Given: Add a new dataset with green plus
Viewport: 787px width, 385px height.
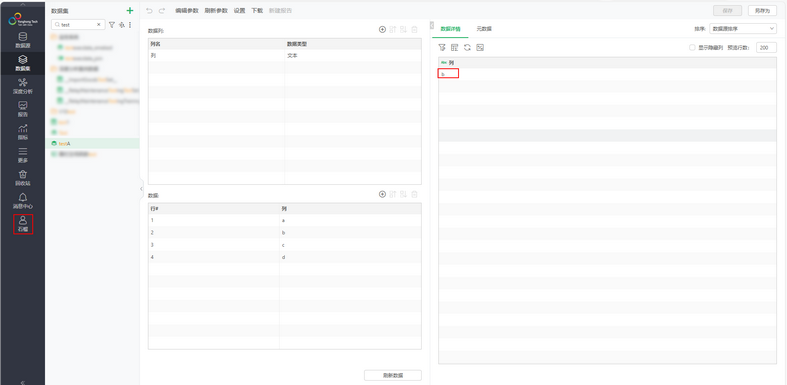Looking at the screenshot, I should click(x=130, y=11).
